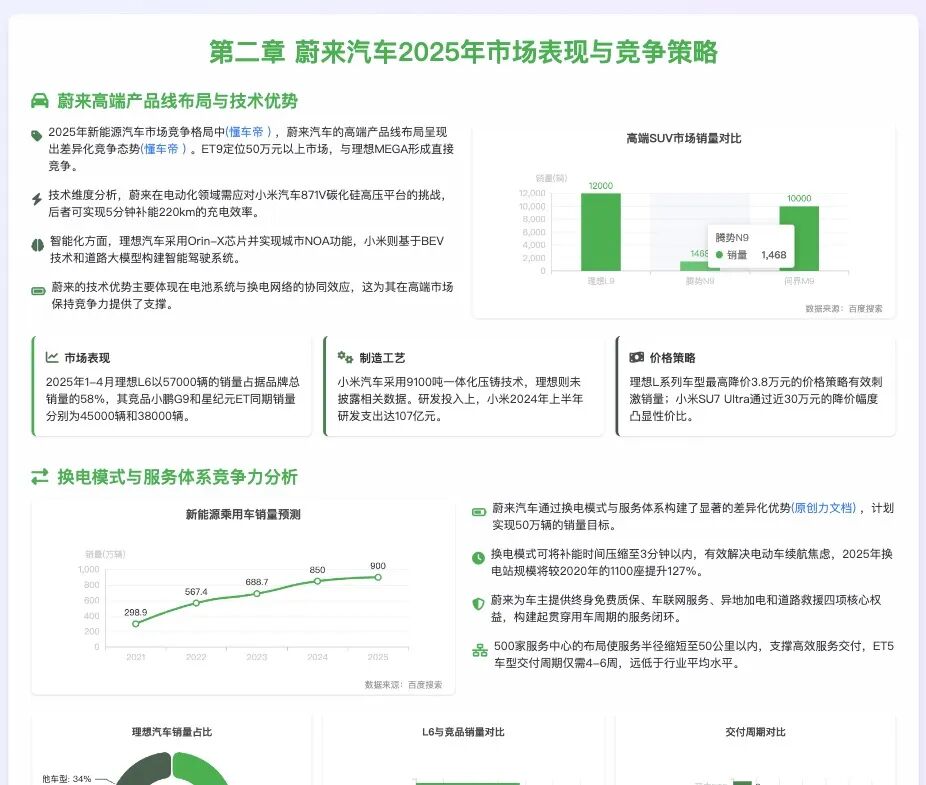Click chart title 高端SUV市场销量对比

(x=684, y=138)
